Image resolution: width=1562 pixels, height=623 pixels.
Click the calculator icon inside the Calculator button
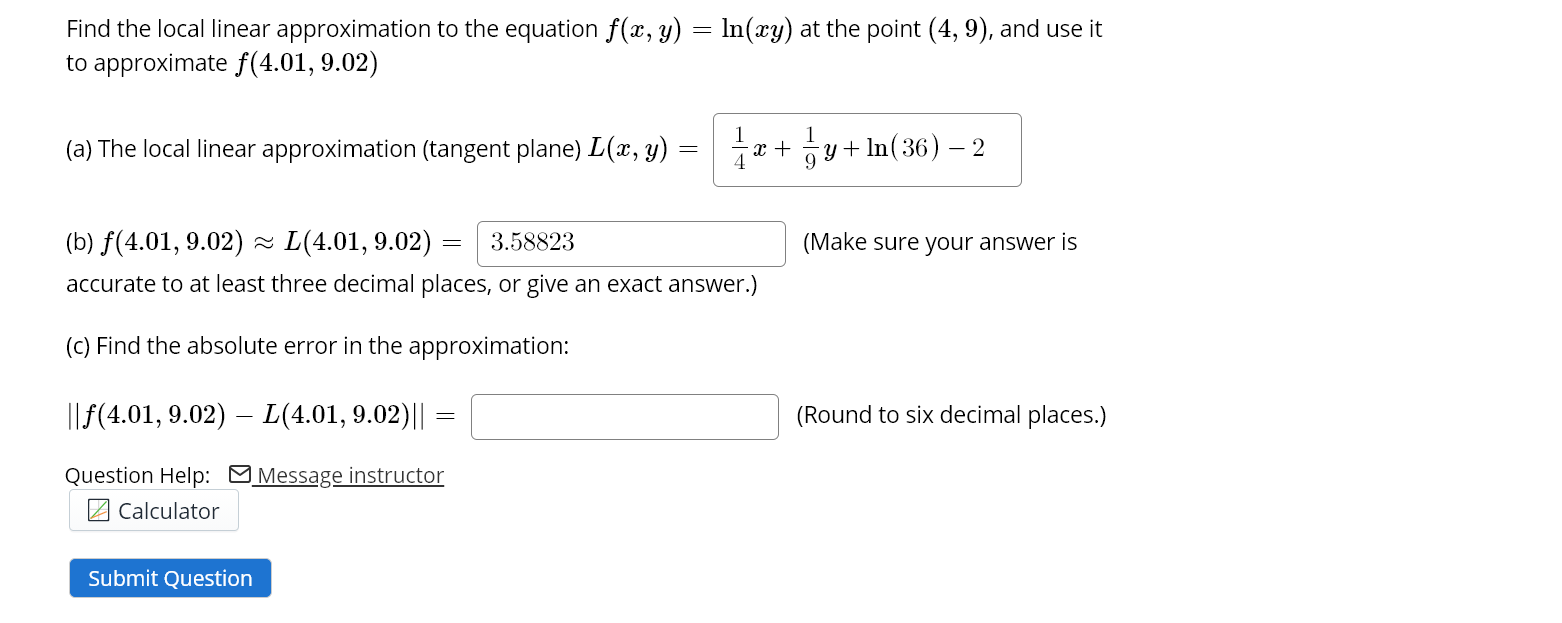click(x=97, y=510)
